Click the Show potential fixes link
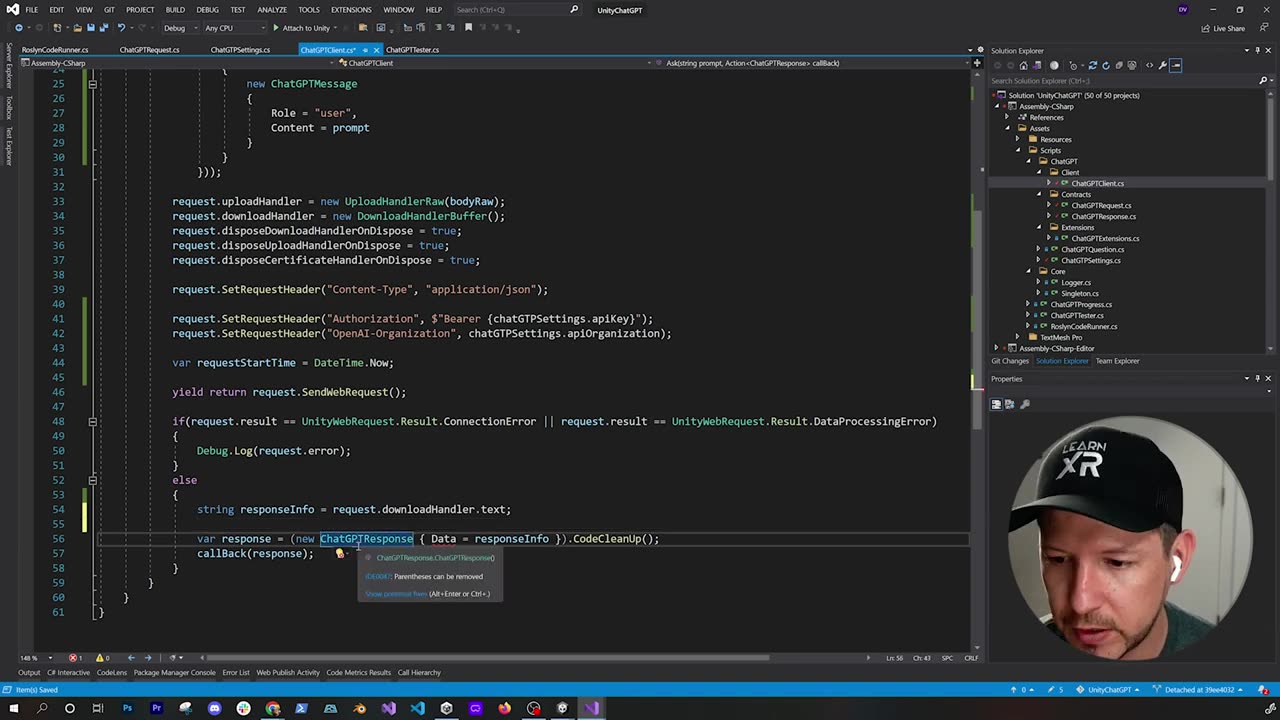The image size is (1280, 720). point(396,594)
